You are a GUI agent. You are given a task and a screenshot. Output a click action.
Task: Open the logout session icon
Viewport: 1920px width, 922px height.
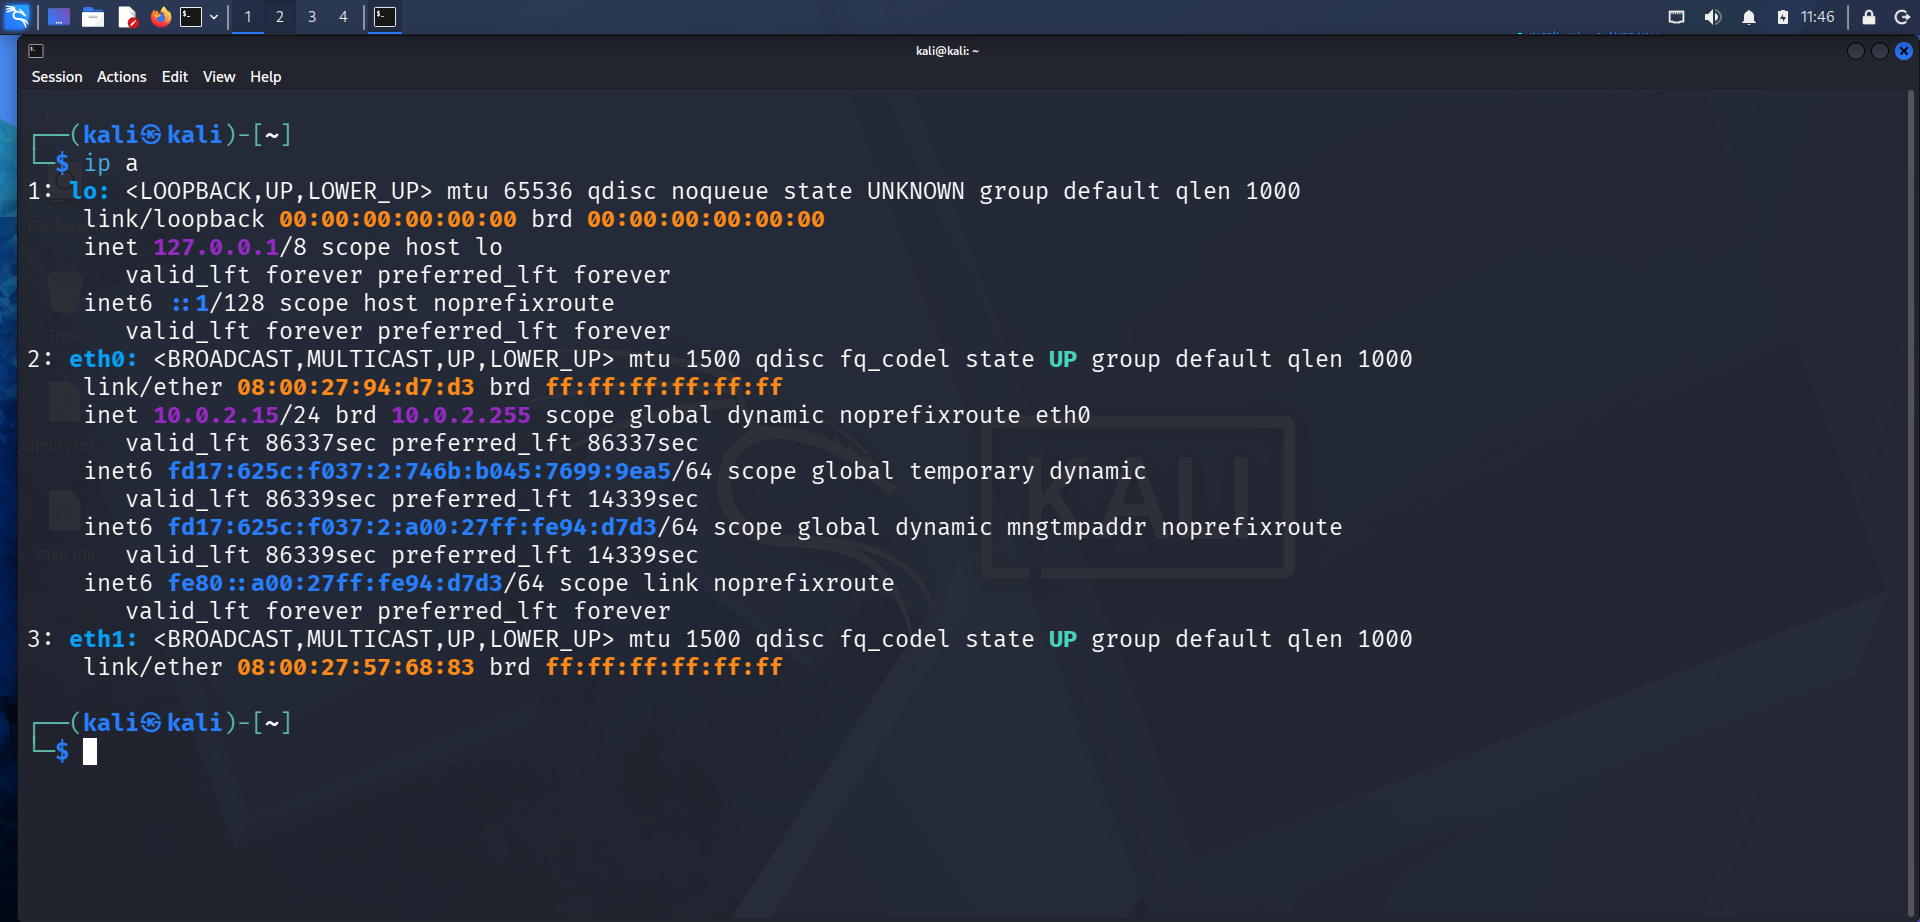coord(1902,17)
